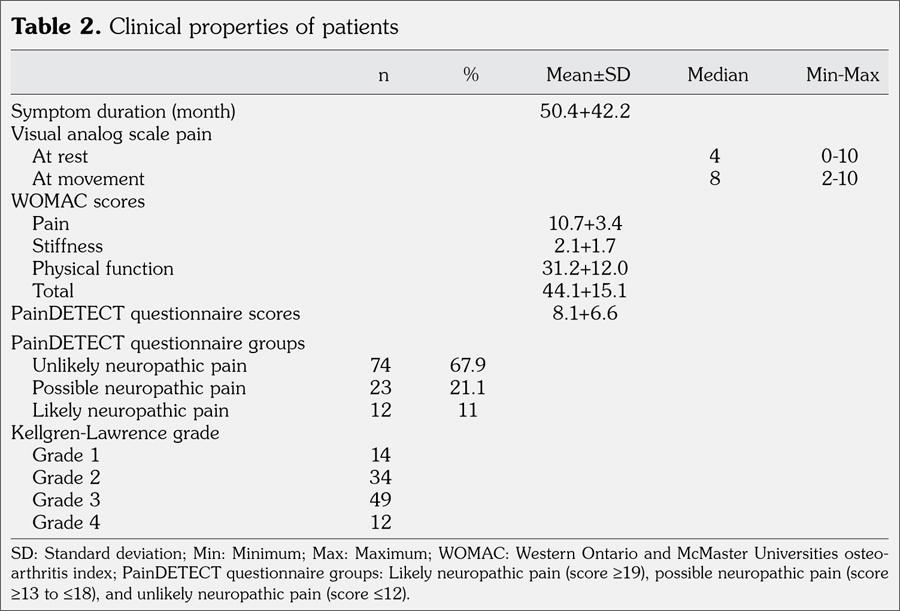900x611 pixels.
Task: Select the 'Possible neuropathic pain' row label
Action: [x=138, y=388]
